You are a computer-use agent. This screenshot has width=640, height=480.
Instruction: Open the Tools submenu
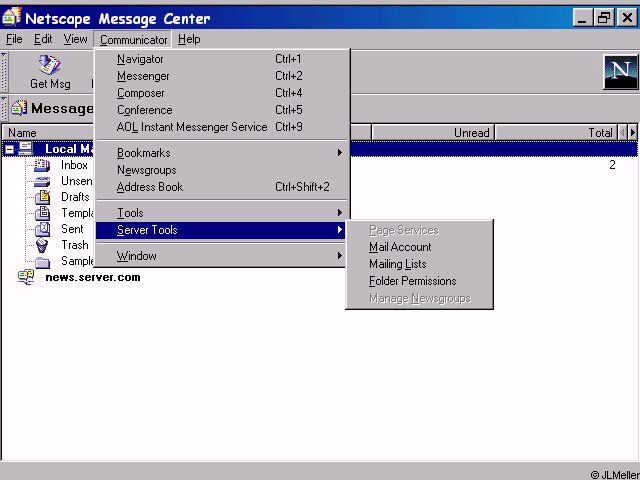coord(222,213)
